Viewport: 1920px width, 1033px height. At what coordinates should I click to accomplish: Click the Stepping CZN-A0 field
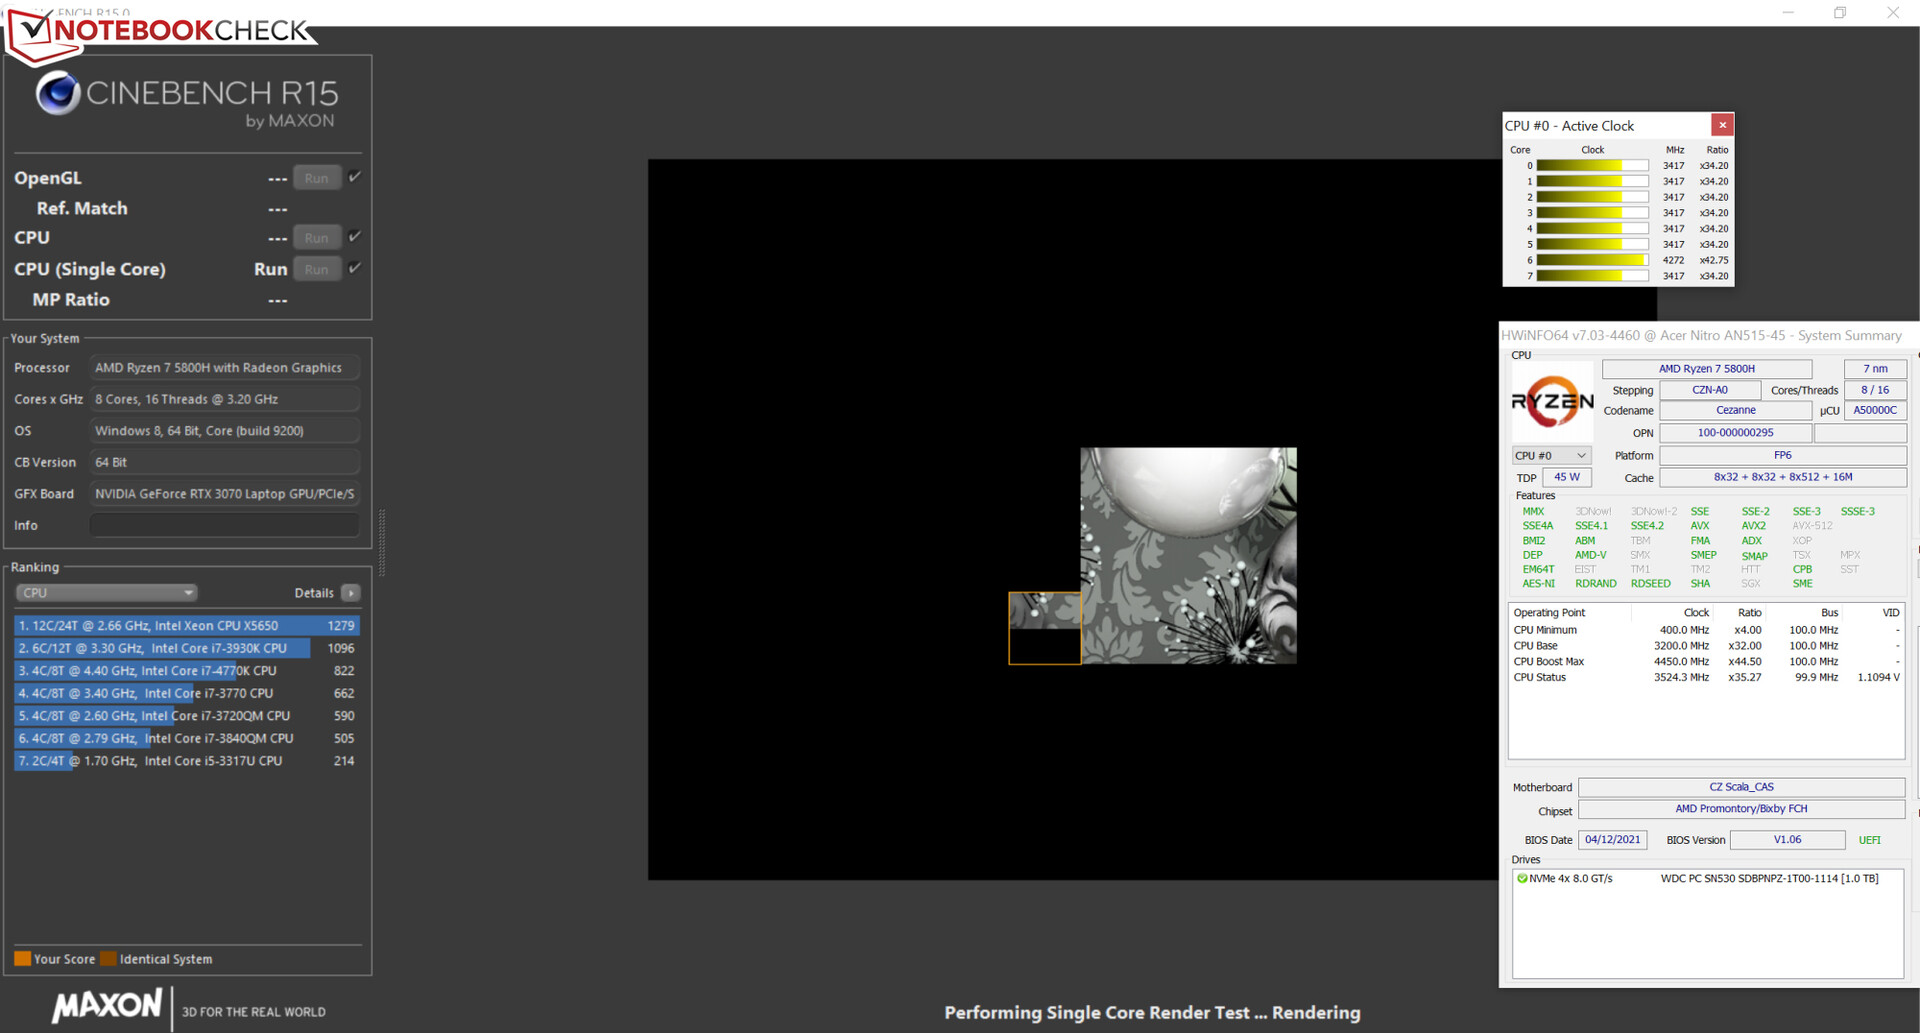pyautogui.click(x=1710, y=391)
